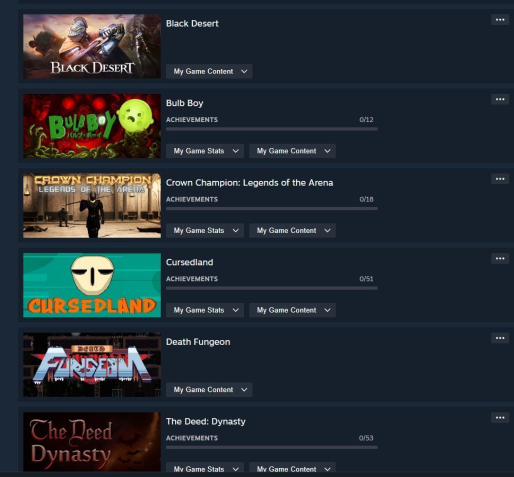514x477 pixels.
Task: Open My Game Content dropdown for Bulb Boy
Action: pos(292,151)
